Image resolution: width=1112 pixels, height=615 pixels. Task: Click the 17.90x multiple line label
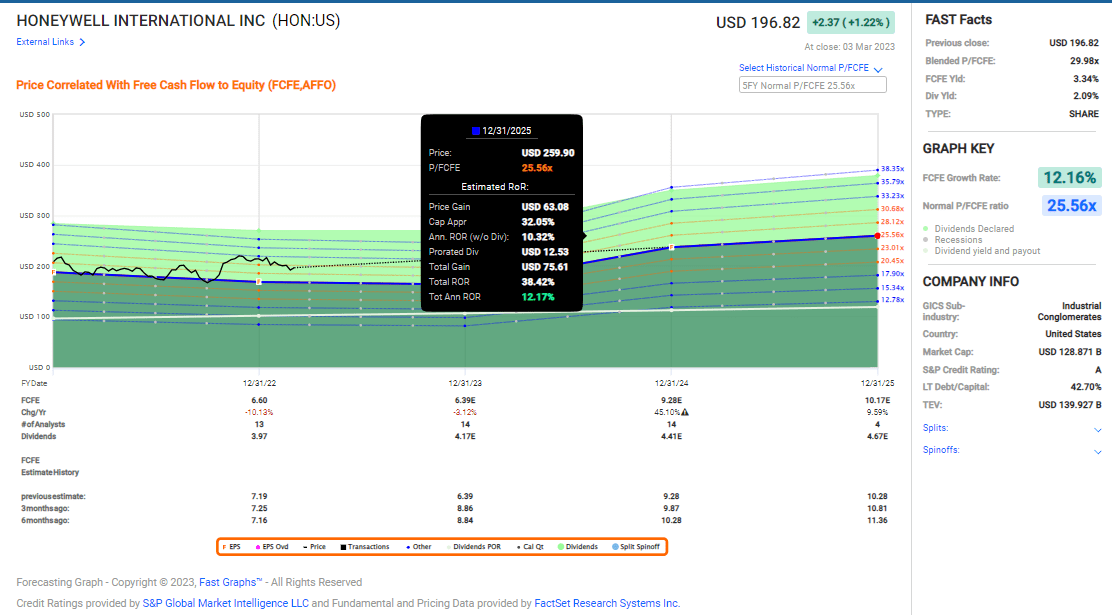click(892, 274)
